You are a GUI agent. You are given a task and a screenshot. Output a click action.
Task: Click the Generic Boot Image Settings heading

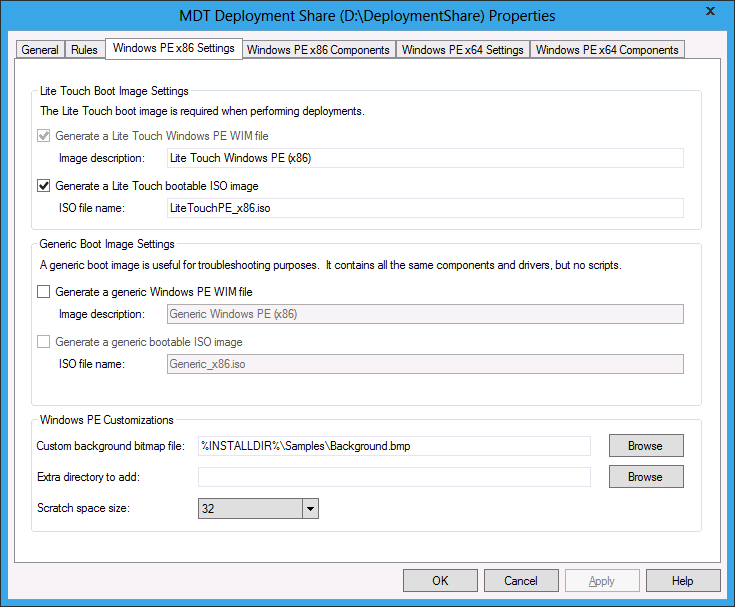(x=107, y=244)
